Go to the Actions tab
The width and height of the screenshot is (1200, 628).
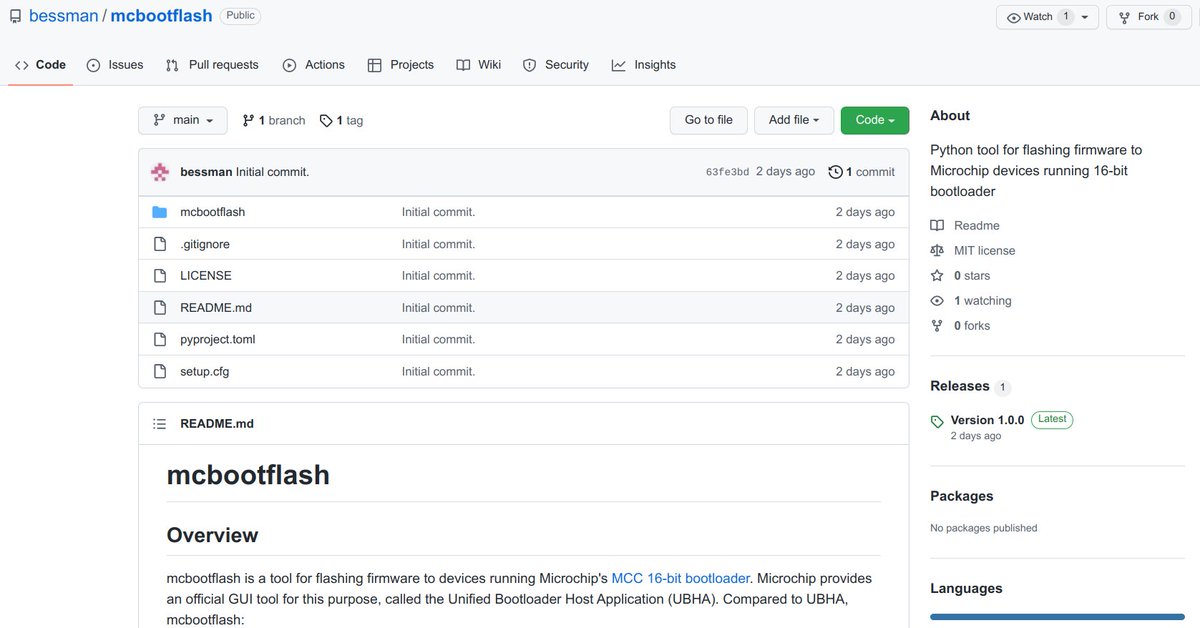[313, 65]
